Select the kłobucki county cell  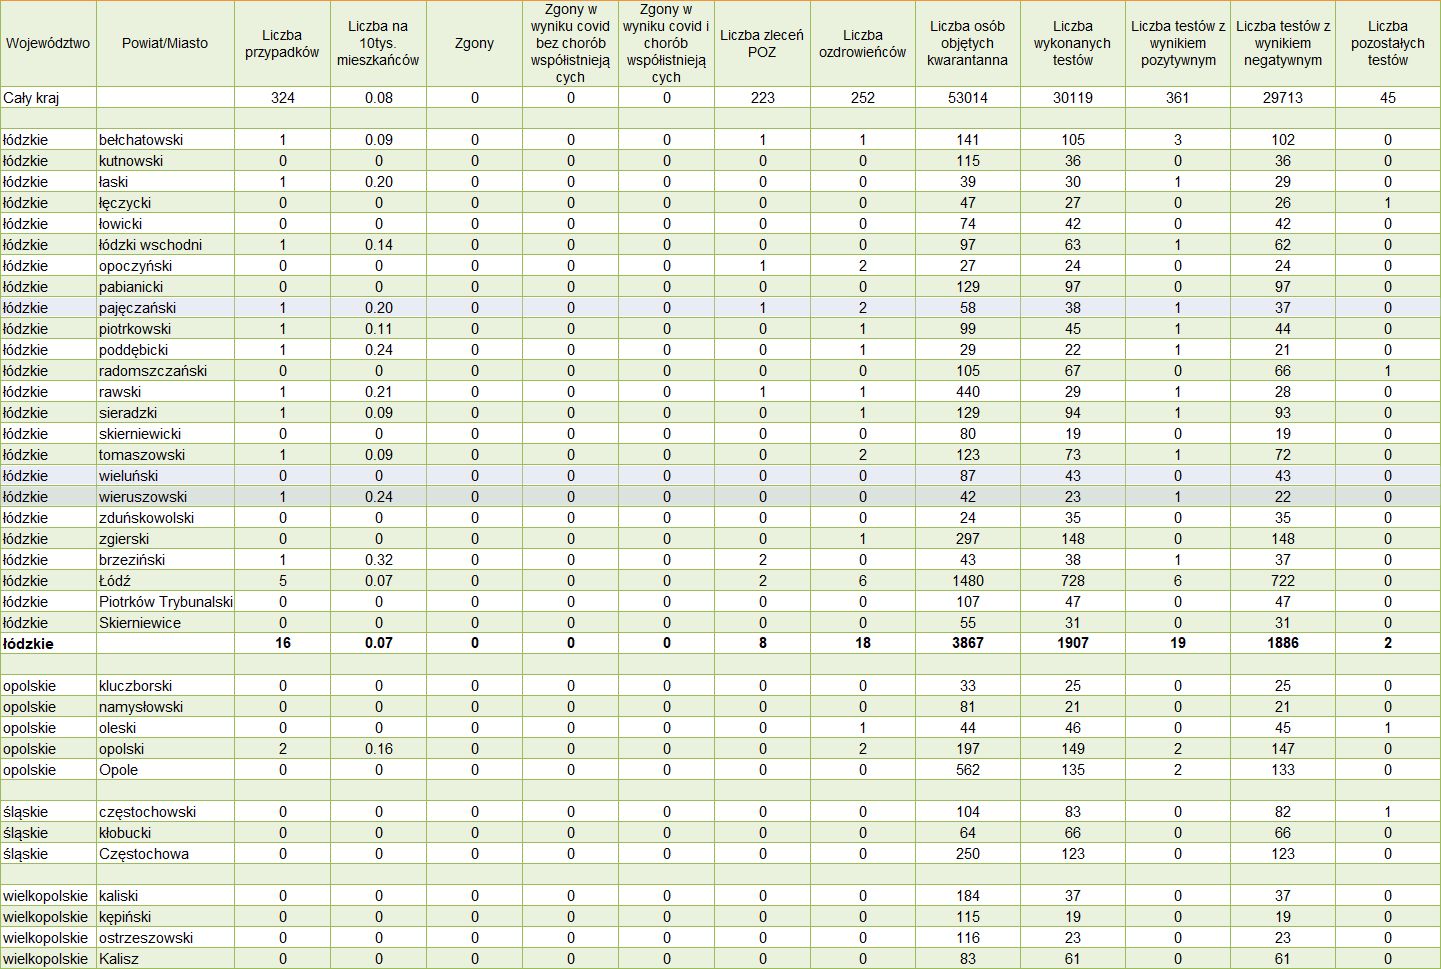(x=165, y=833)
